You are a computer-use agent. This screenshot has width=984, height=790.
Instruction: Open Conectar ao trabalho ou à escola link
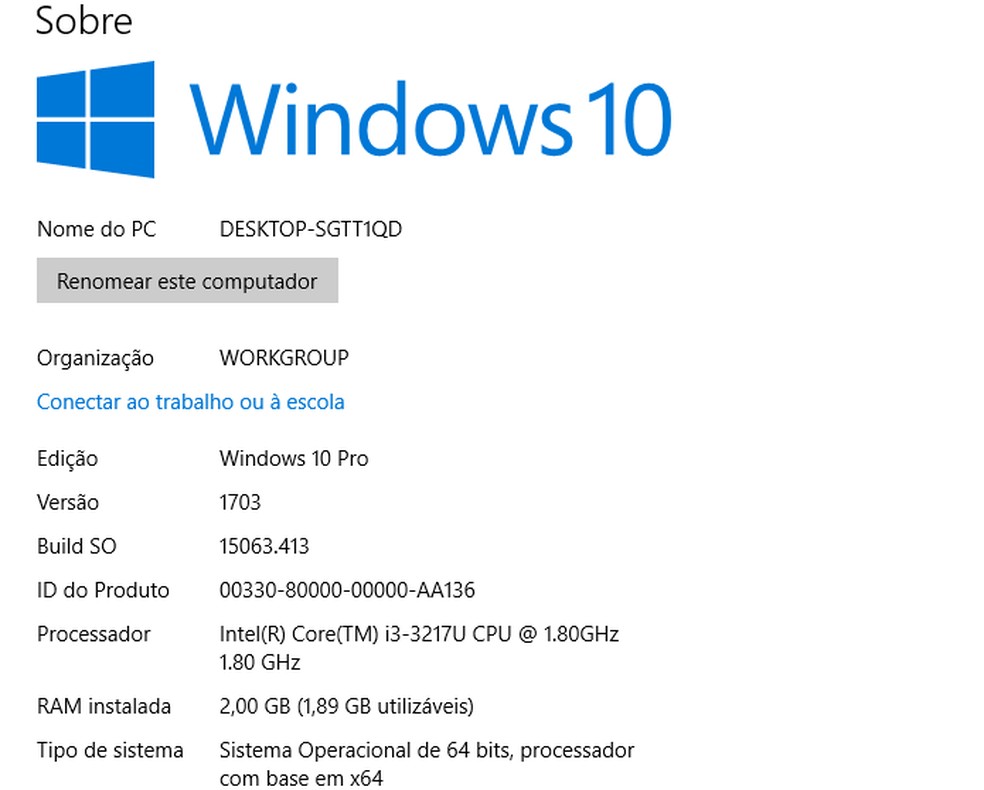(191, 402)
